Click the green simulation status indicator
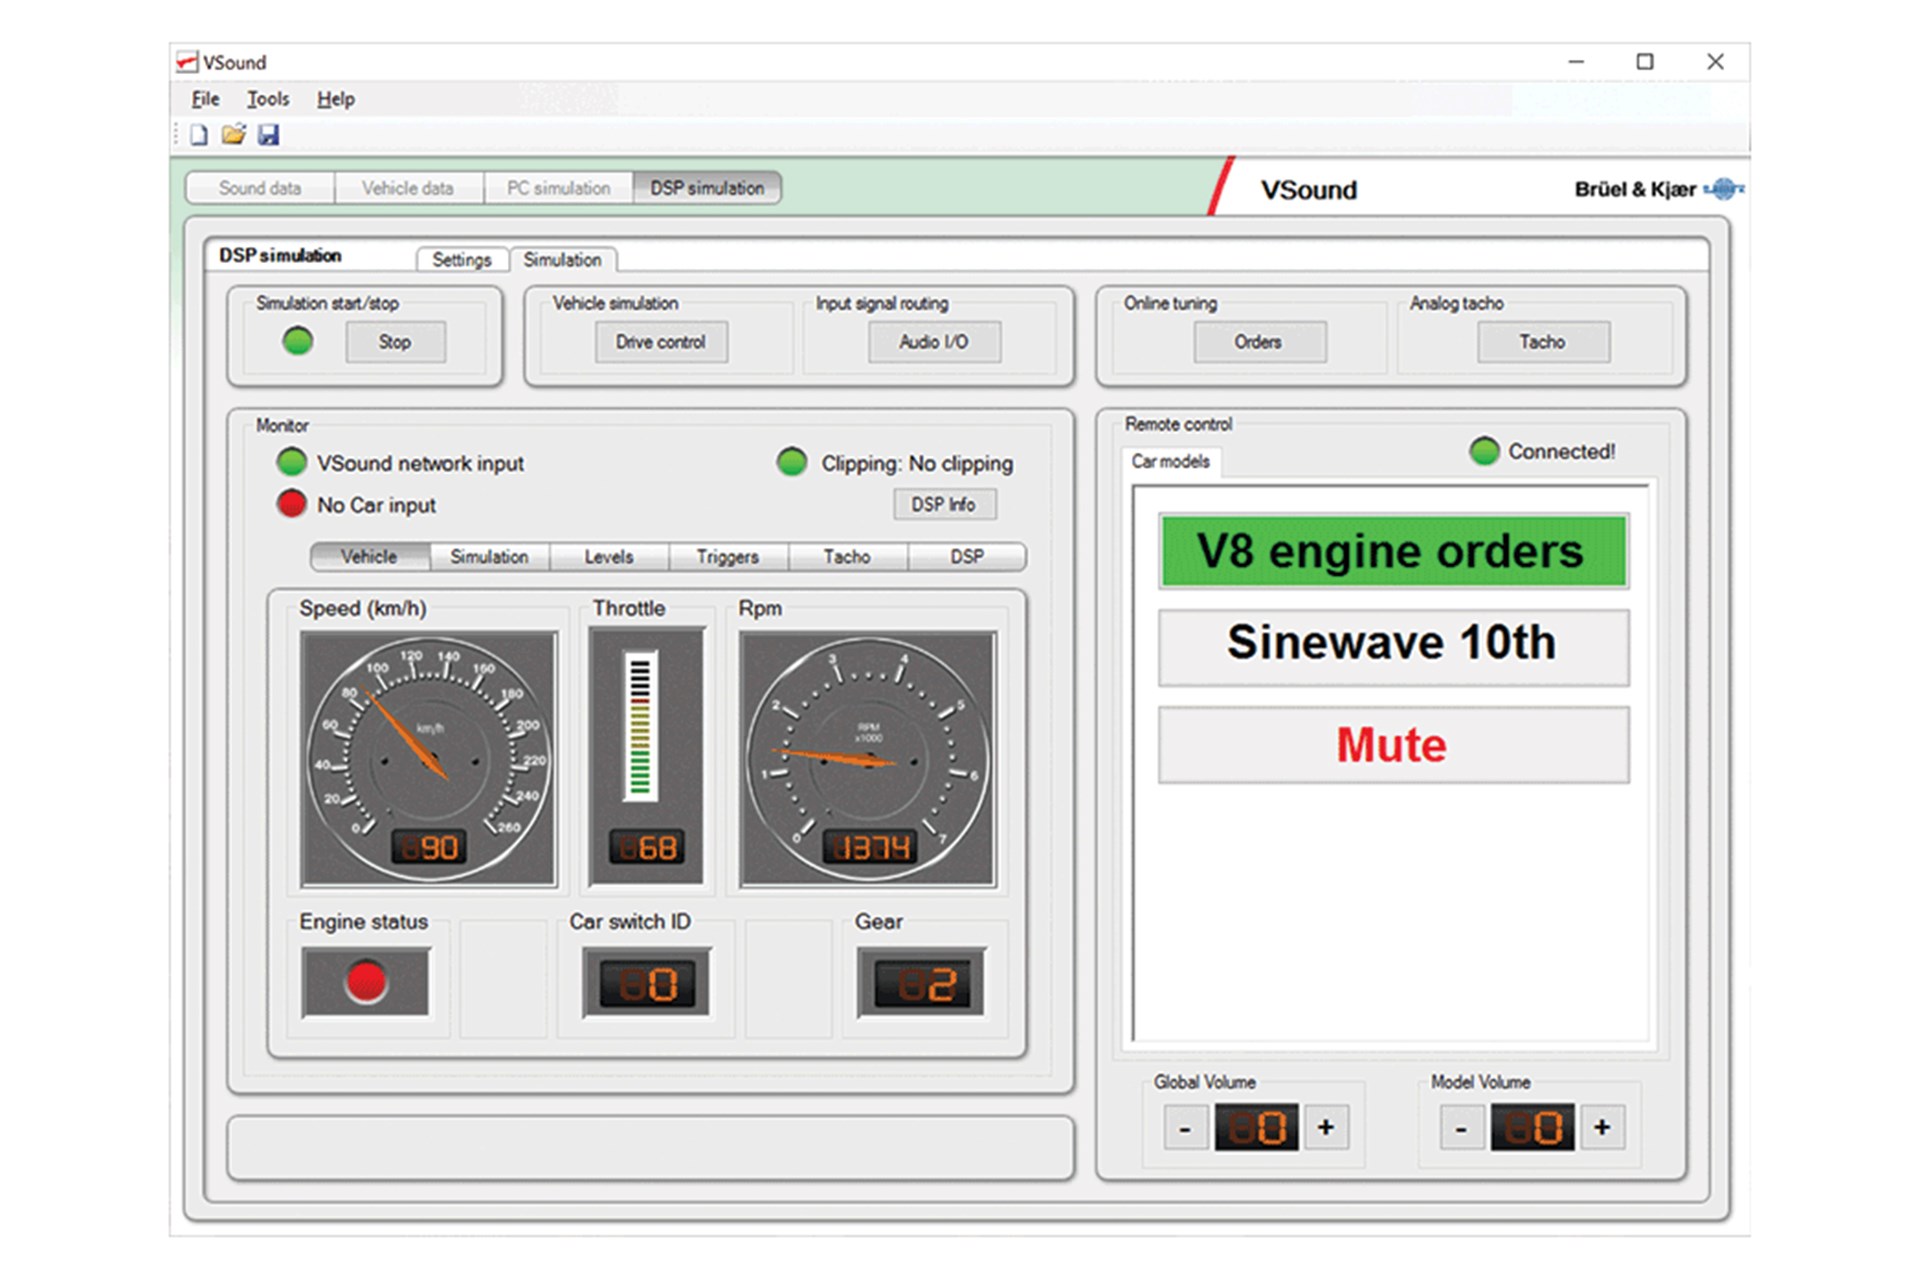1920x1280 pixels. click(x=298, y=342)
